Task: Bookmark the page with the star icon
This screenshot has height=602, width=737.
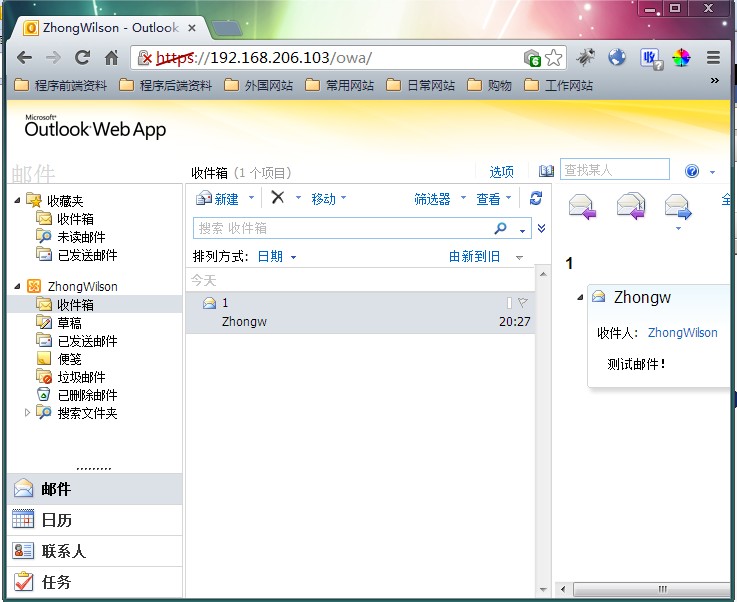Action: coord(554,58)
